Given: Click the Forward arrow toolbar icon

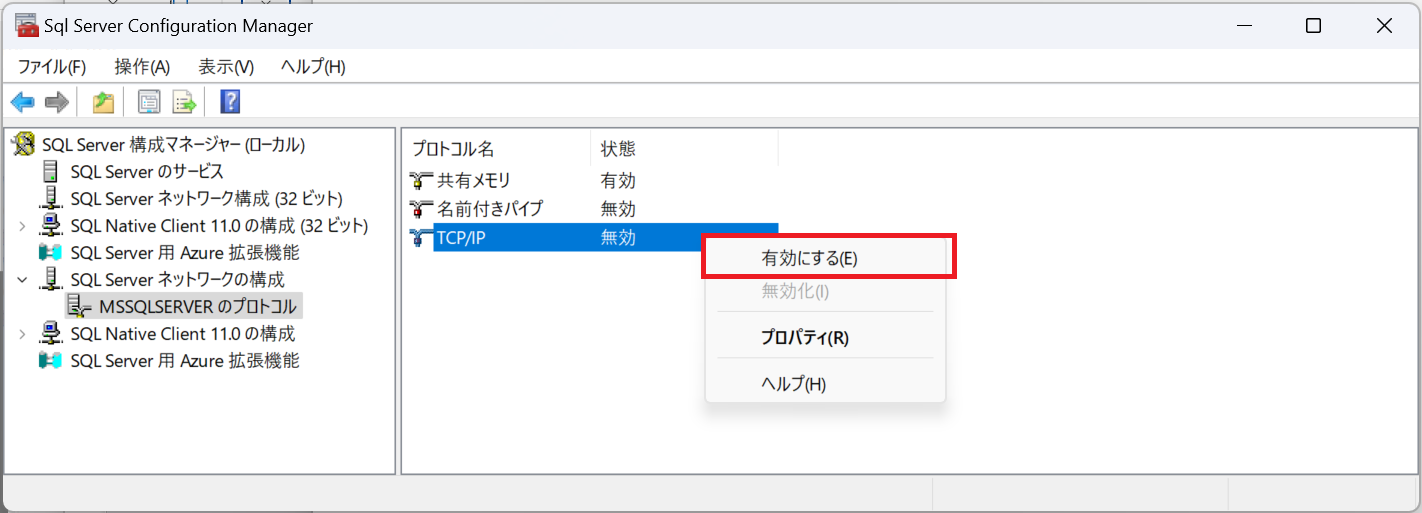Looking at the screenshot, I should tap(57, 102).
